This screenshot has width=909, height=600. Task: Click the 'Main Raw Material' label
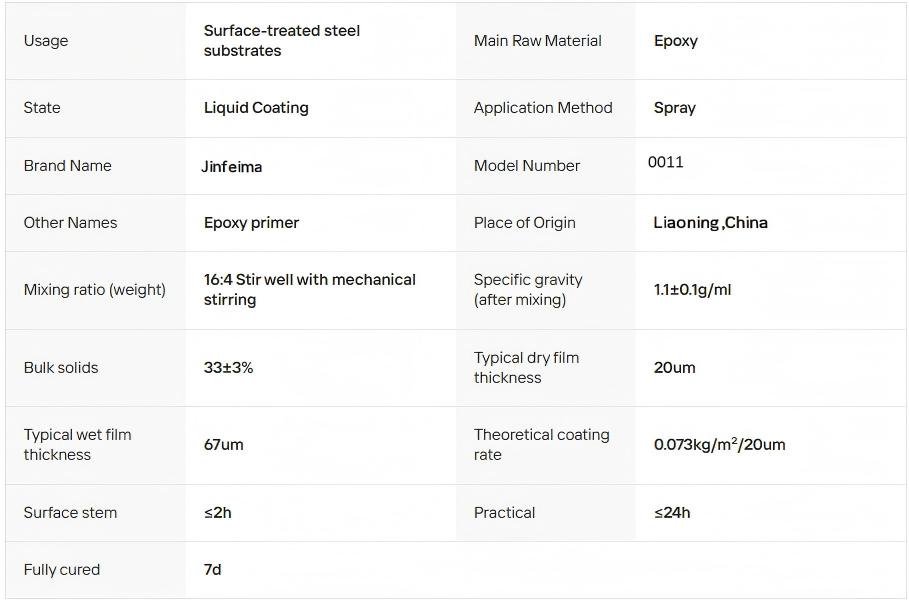pos(537,41)
